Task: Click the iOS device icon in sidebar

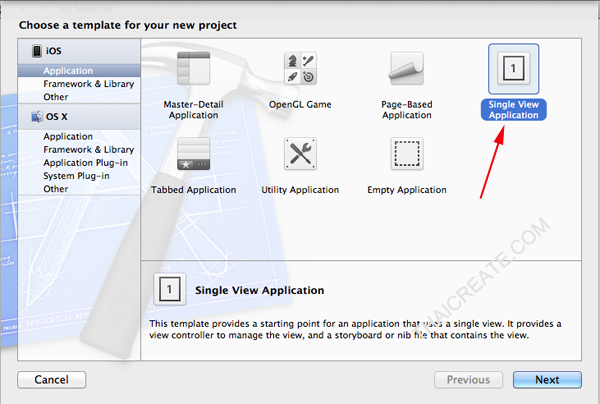Action: [37, 51]
